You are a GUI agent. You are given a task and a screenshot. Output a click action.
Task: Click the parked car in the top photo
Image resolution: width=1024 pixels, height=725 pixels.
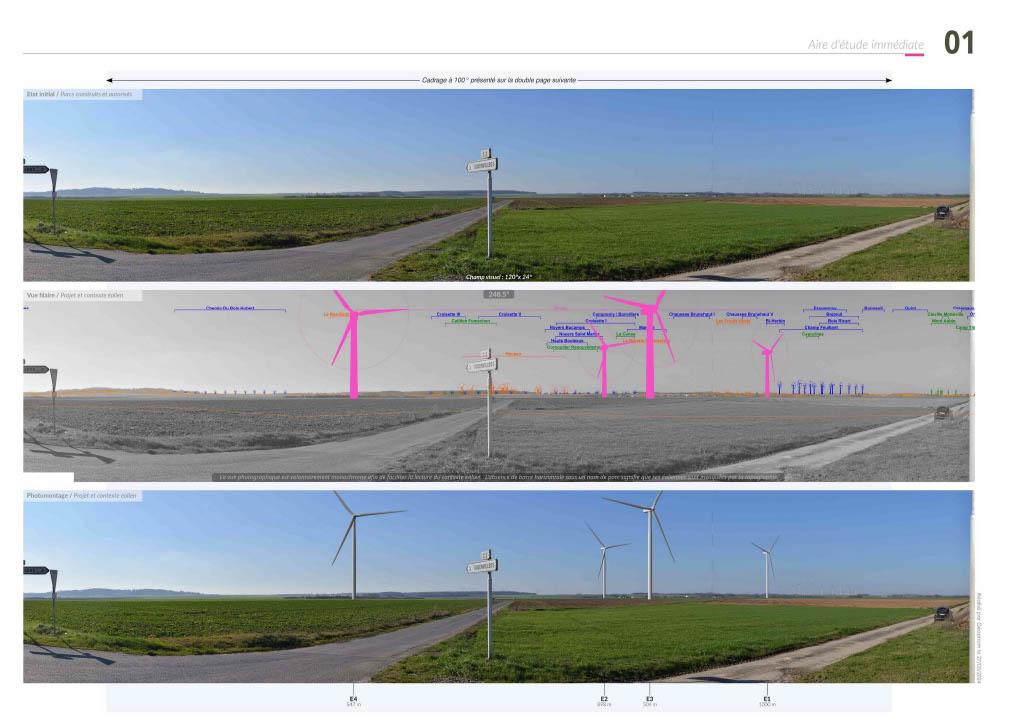point(942,212)
